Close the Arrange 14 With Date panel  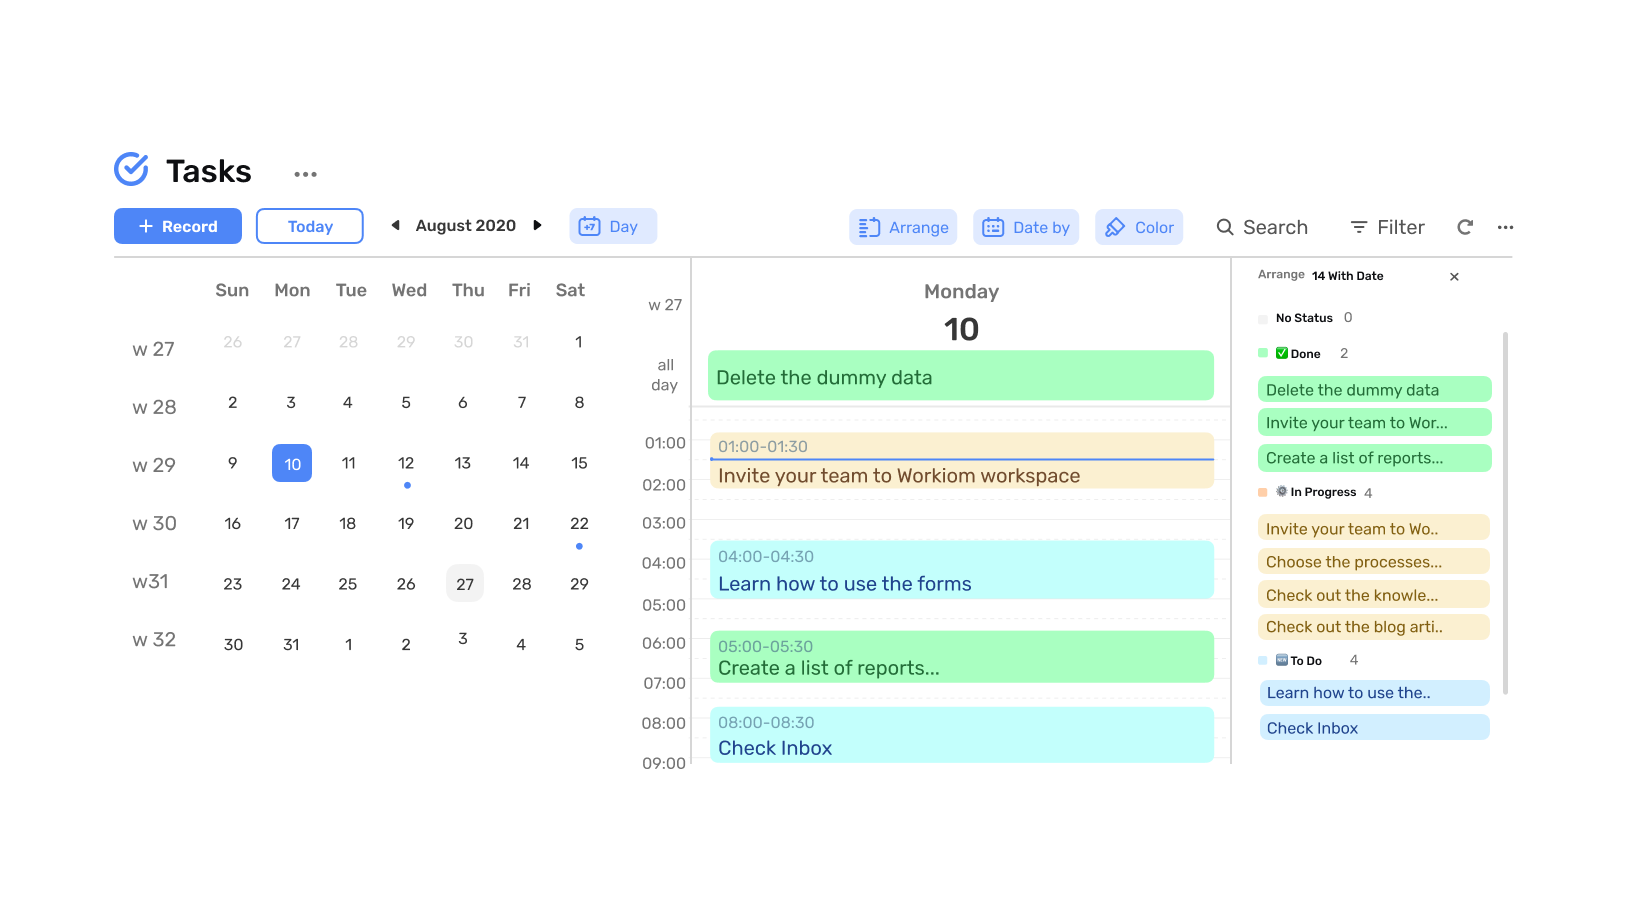pos(1455,276)
